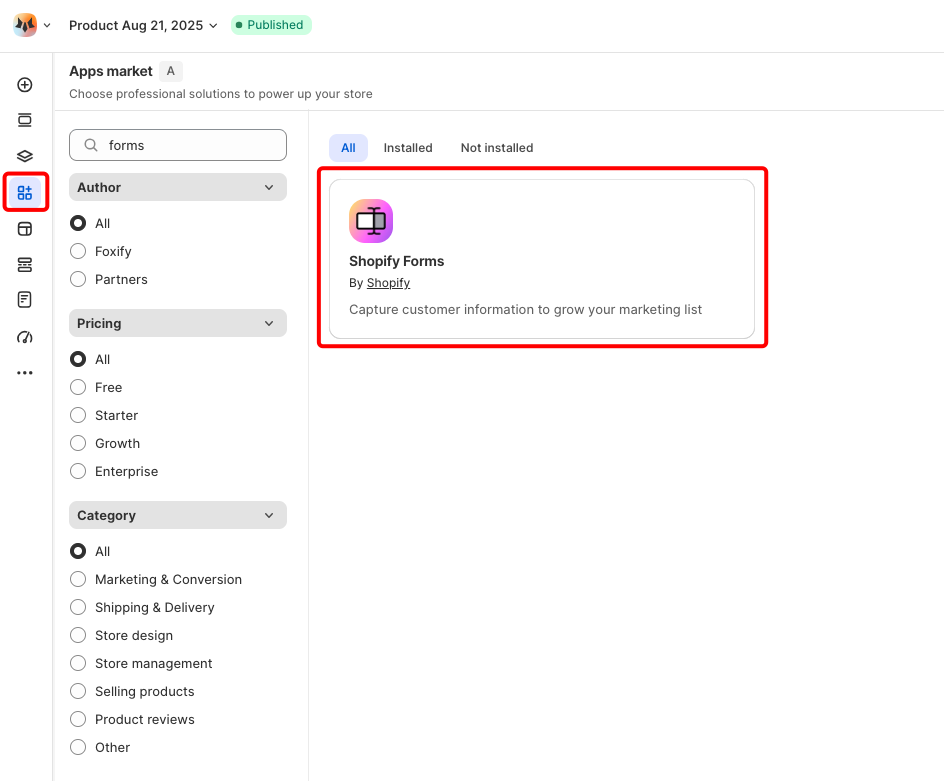Switch to the Installed tab
This screenshot has width=944, height=781.
coord(408,148)
